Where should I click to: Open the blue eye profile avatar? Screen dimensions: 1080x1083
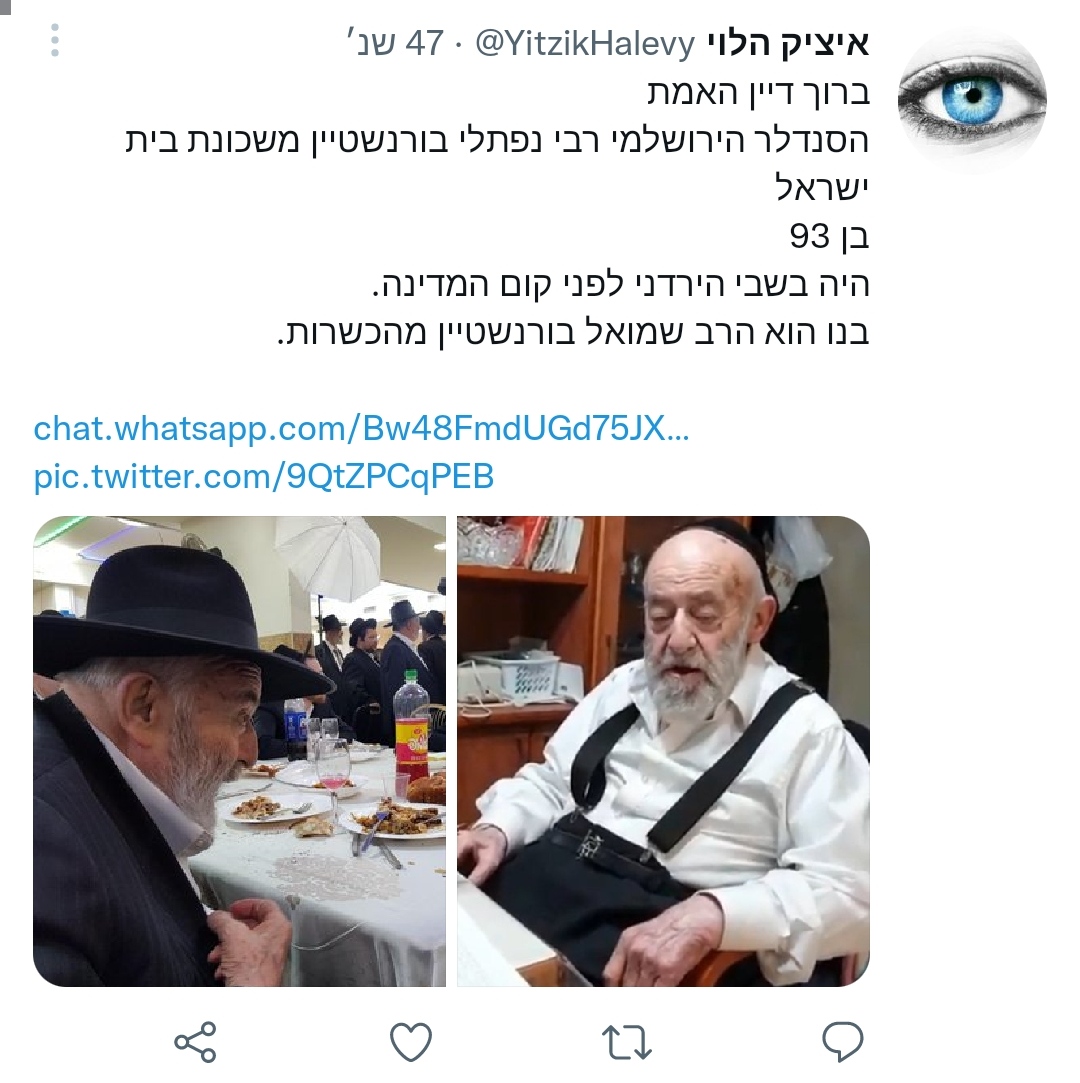click(972, 99)
